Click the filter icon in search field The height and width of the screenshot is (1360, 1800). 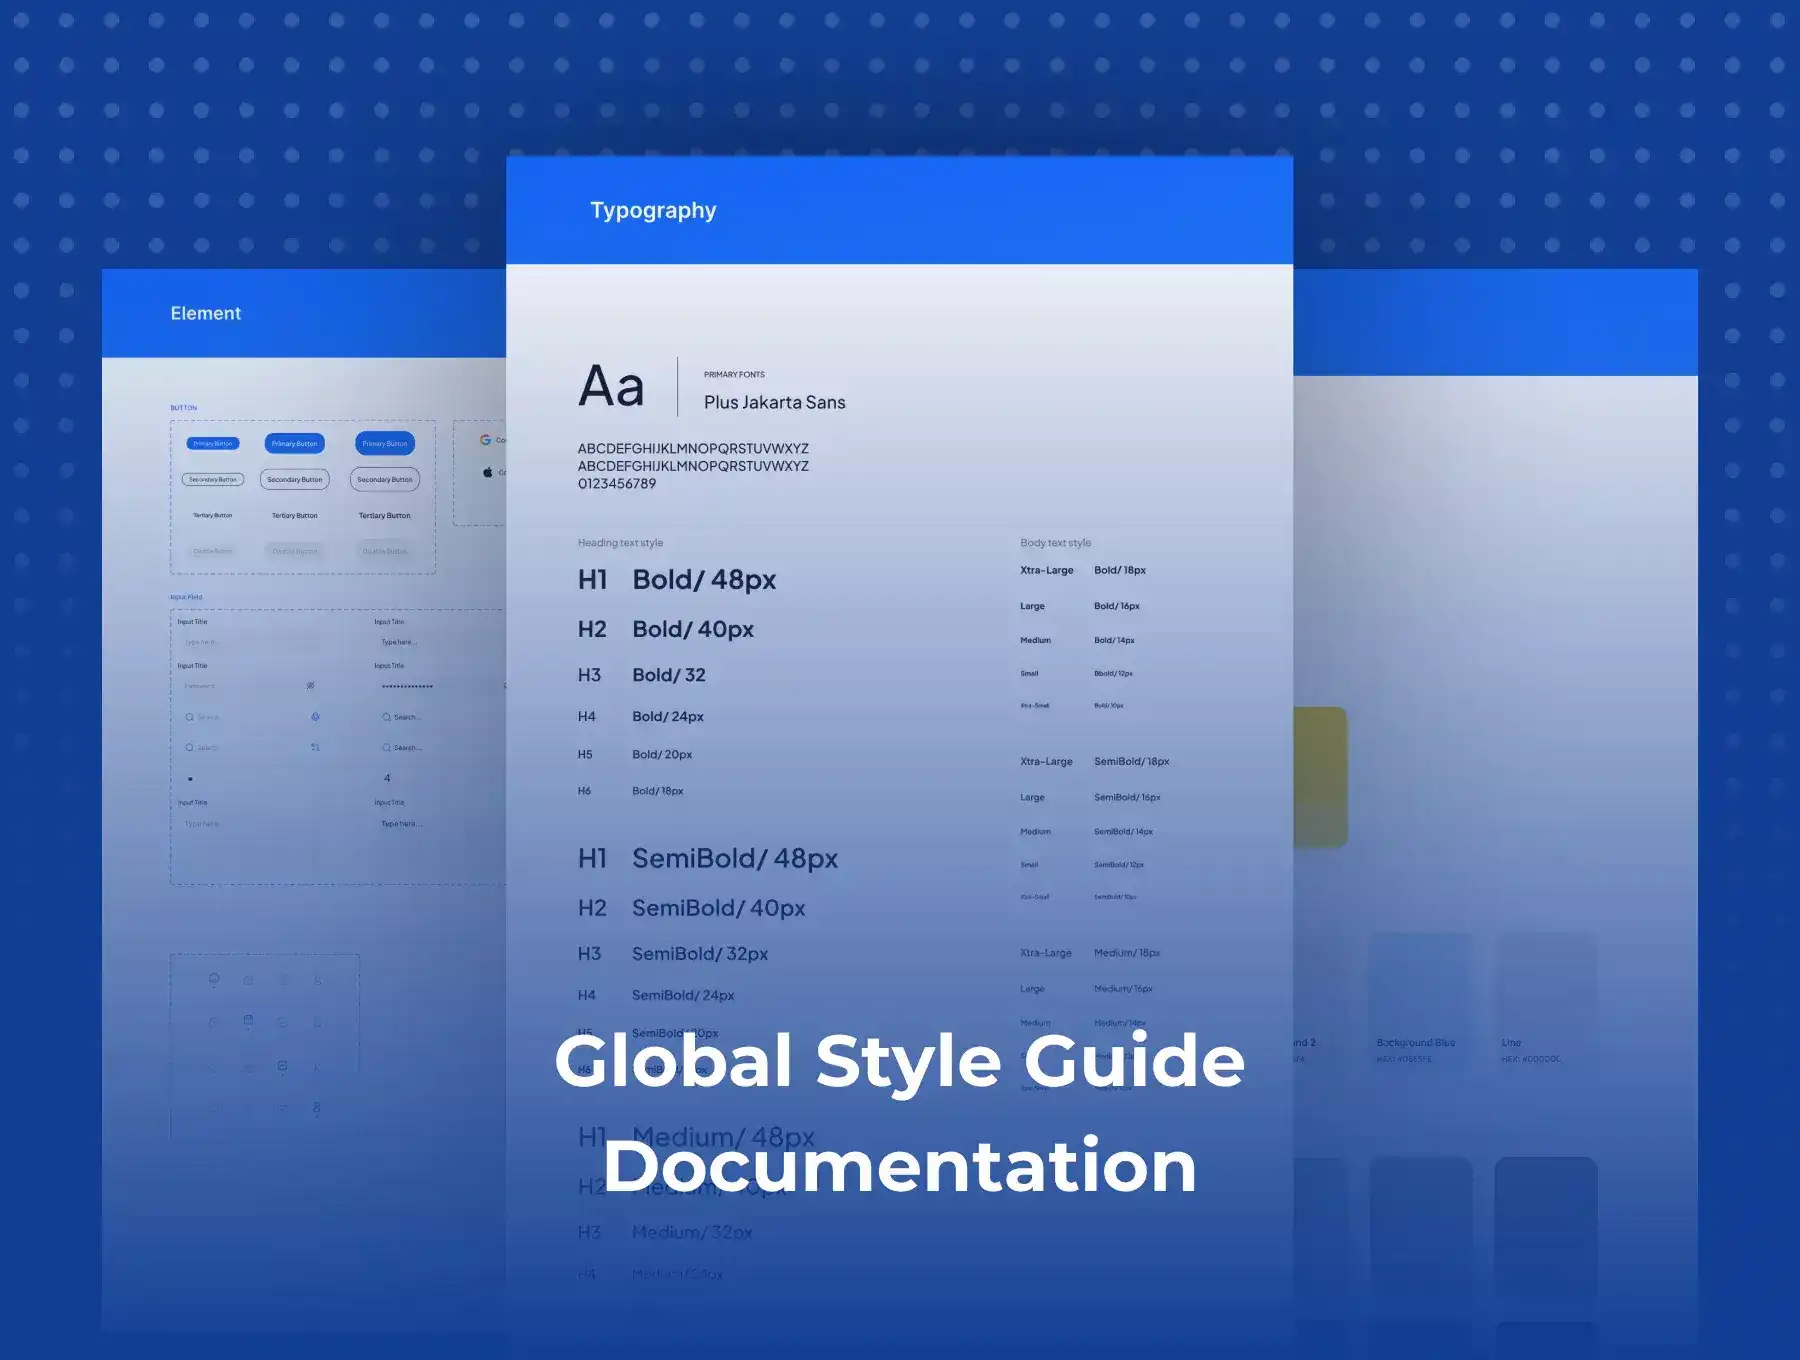pyautogui.click(x=315, y=747)
